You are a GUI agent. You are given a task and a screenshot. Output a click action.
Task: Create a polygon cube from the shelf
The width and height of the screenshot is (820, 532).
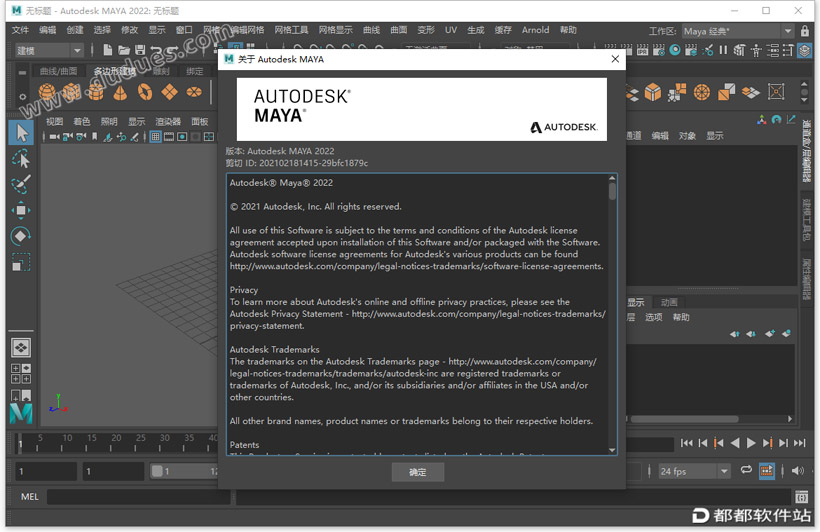pos(72,92)
